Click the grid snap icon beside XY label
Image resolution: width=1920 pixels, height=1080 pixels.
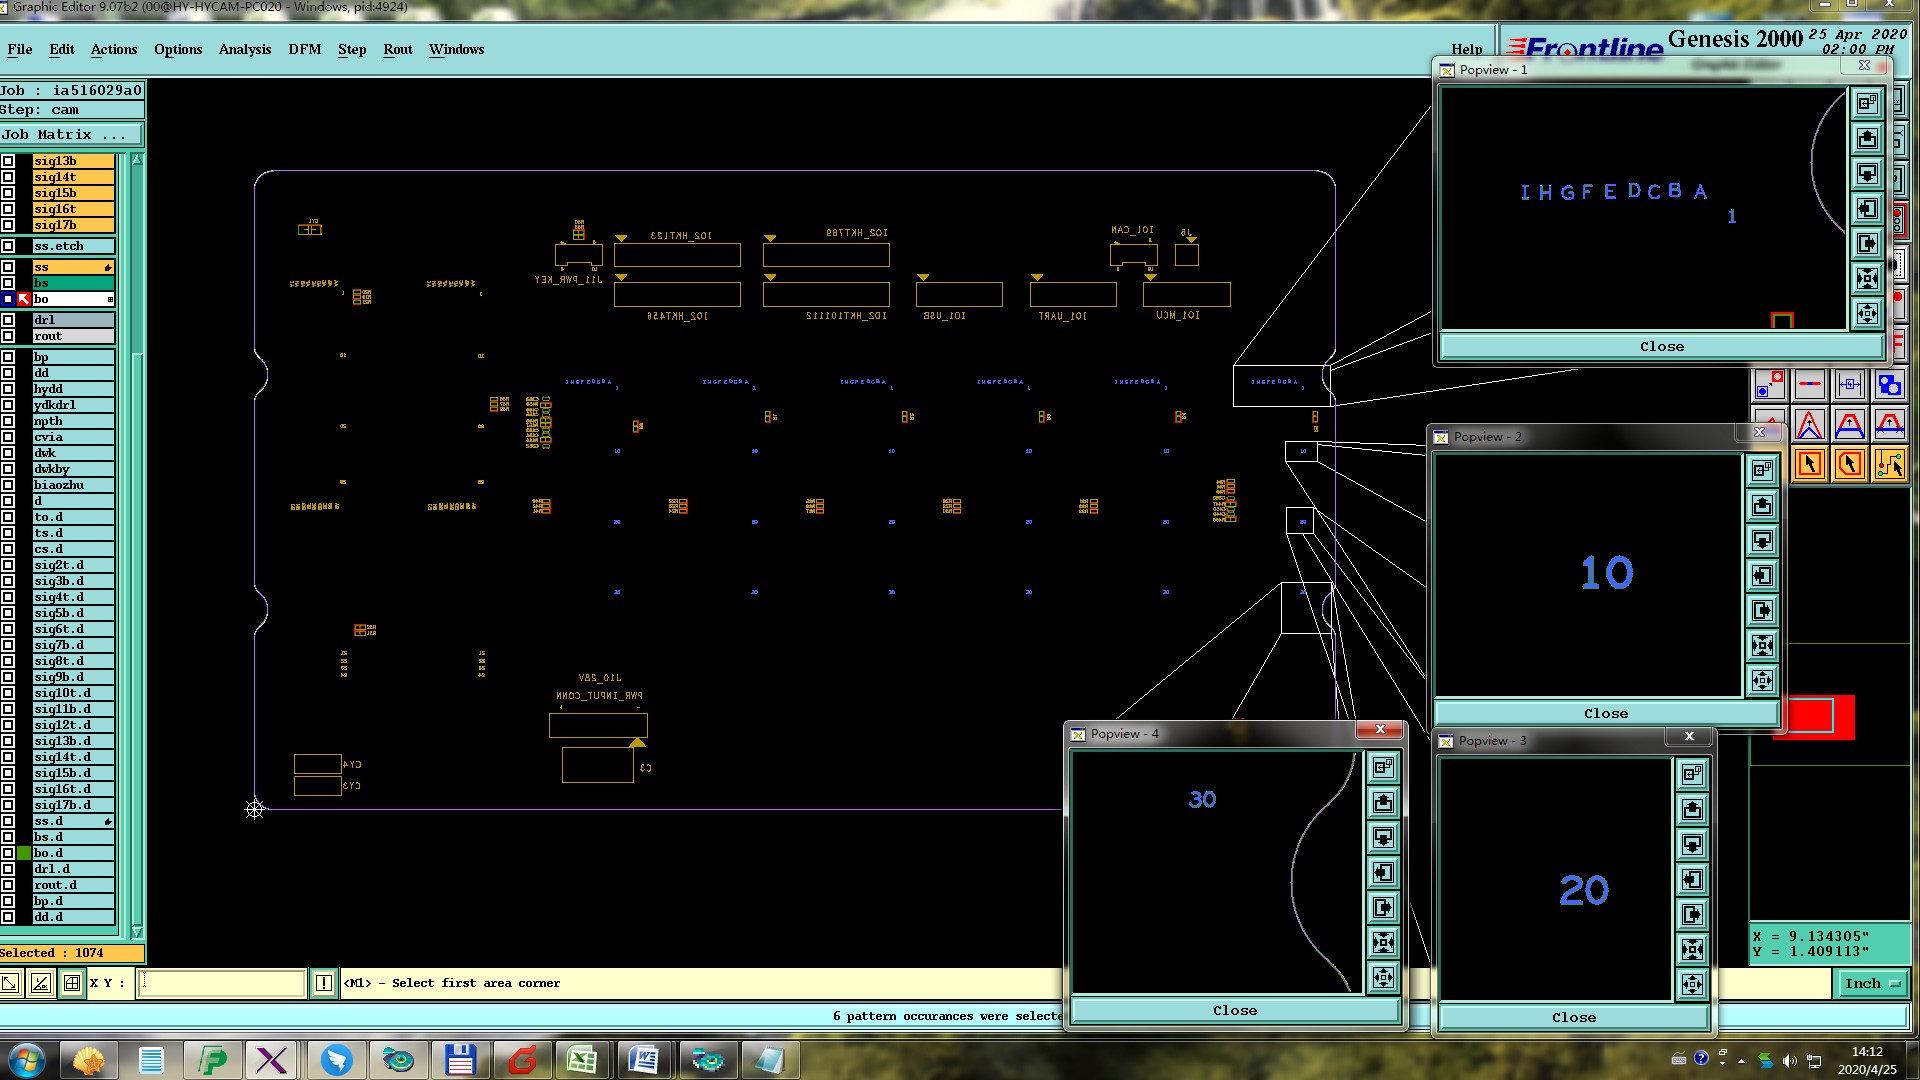[72, 983]
